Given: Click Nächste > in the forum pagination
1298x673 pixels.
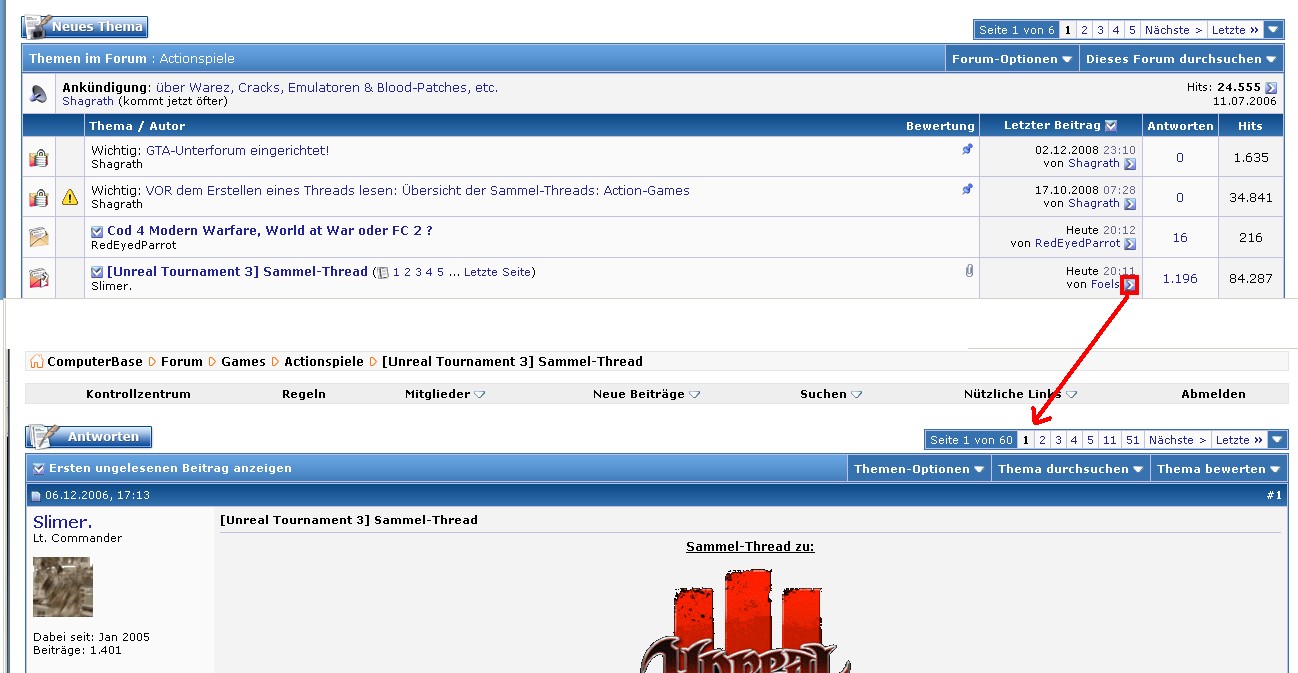Looking at the screenshot, I should point(1175,30).
